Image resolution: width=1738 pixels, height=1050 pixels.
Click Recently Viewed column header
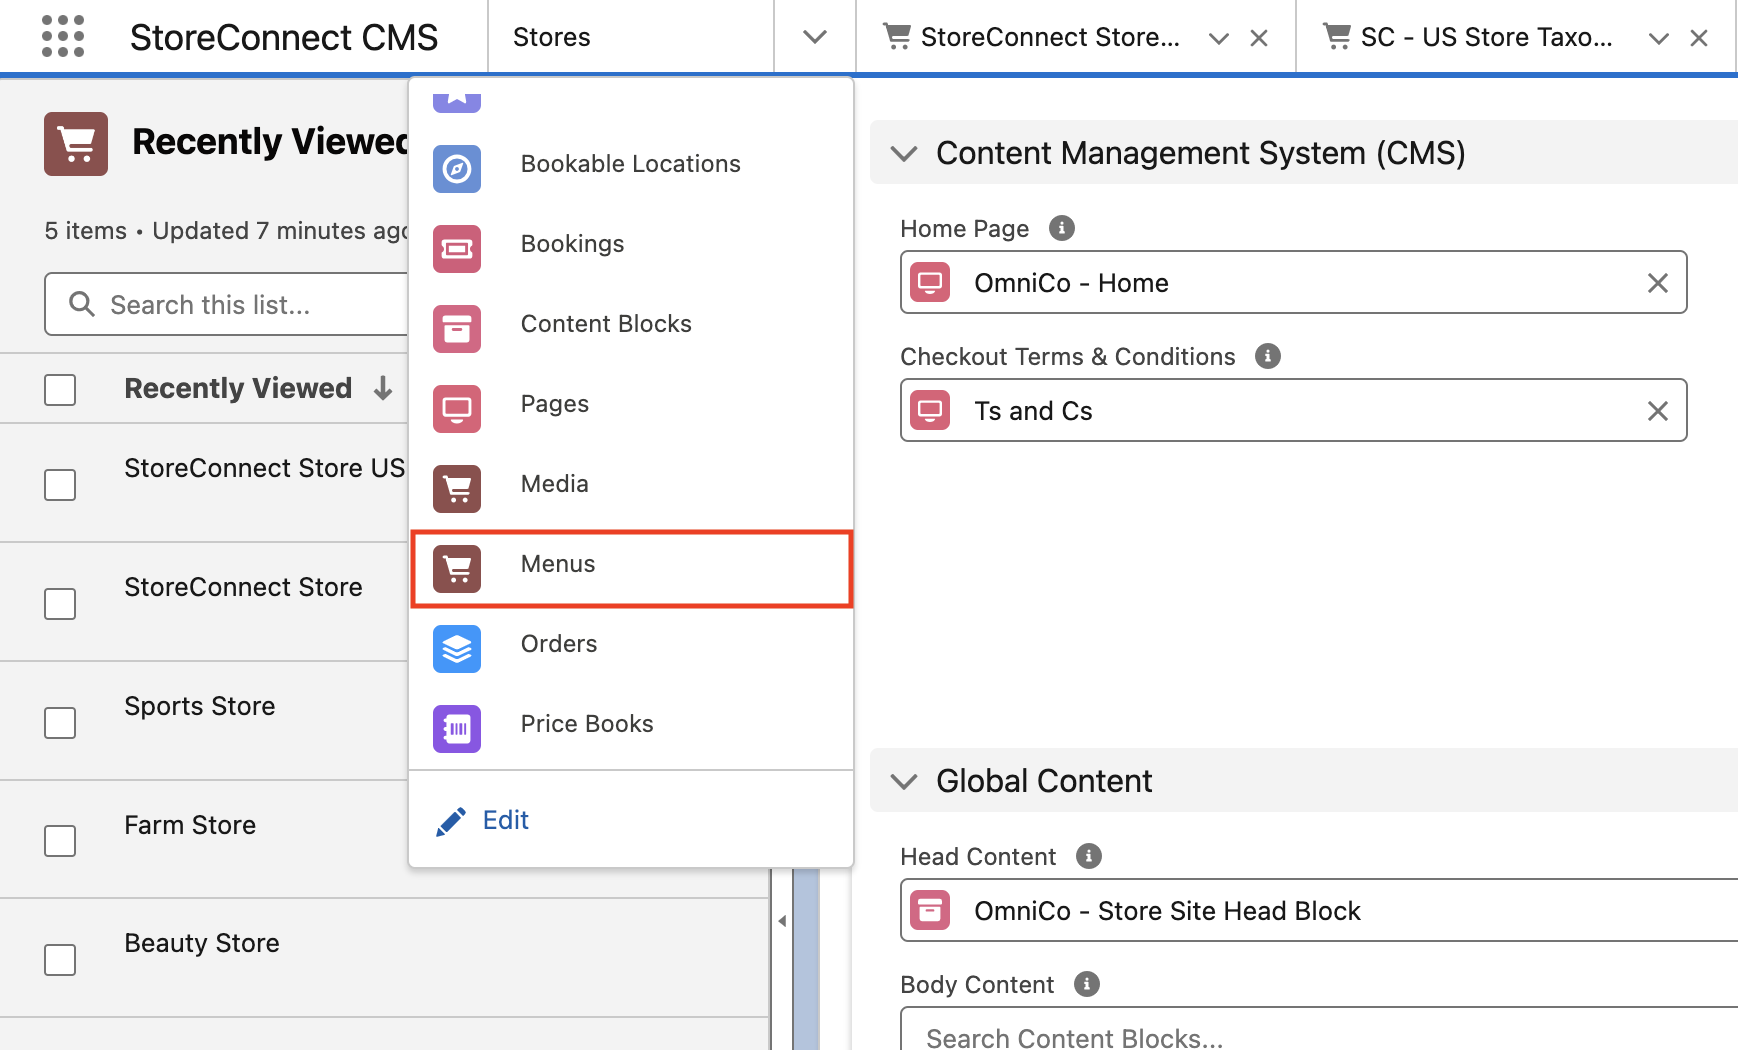(238, 388)
